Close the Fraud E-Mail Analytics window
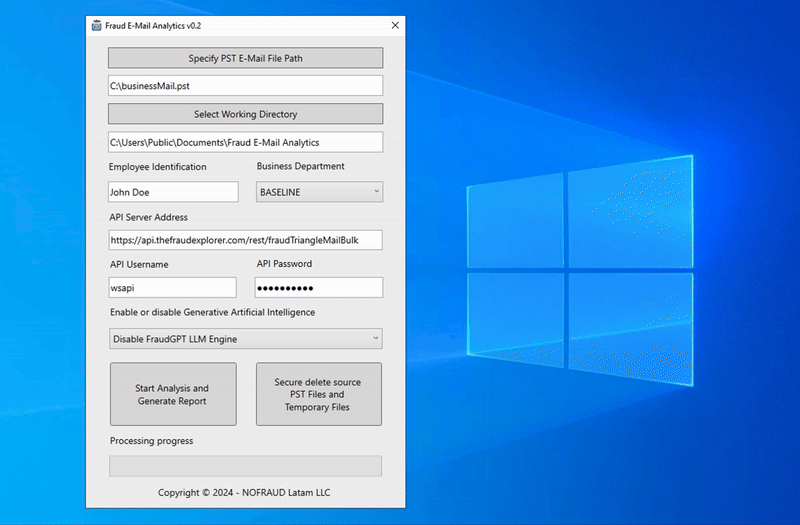Image resolution: width=800 pixels, height=525 pixels. pyautogui.click(x=395, y=26)
